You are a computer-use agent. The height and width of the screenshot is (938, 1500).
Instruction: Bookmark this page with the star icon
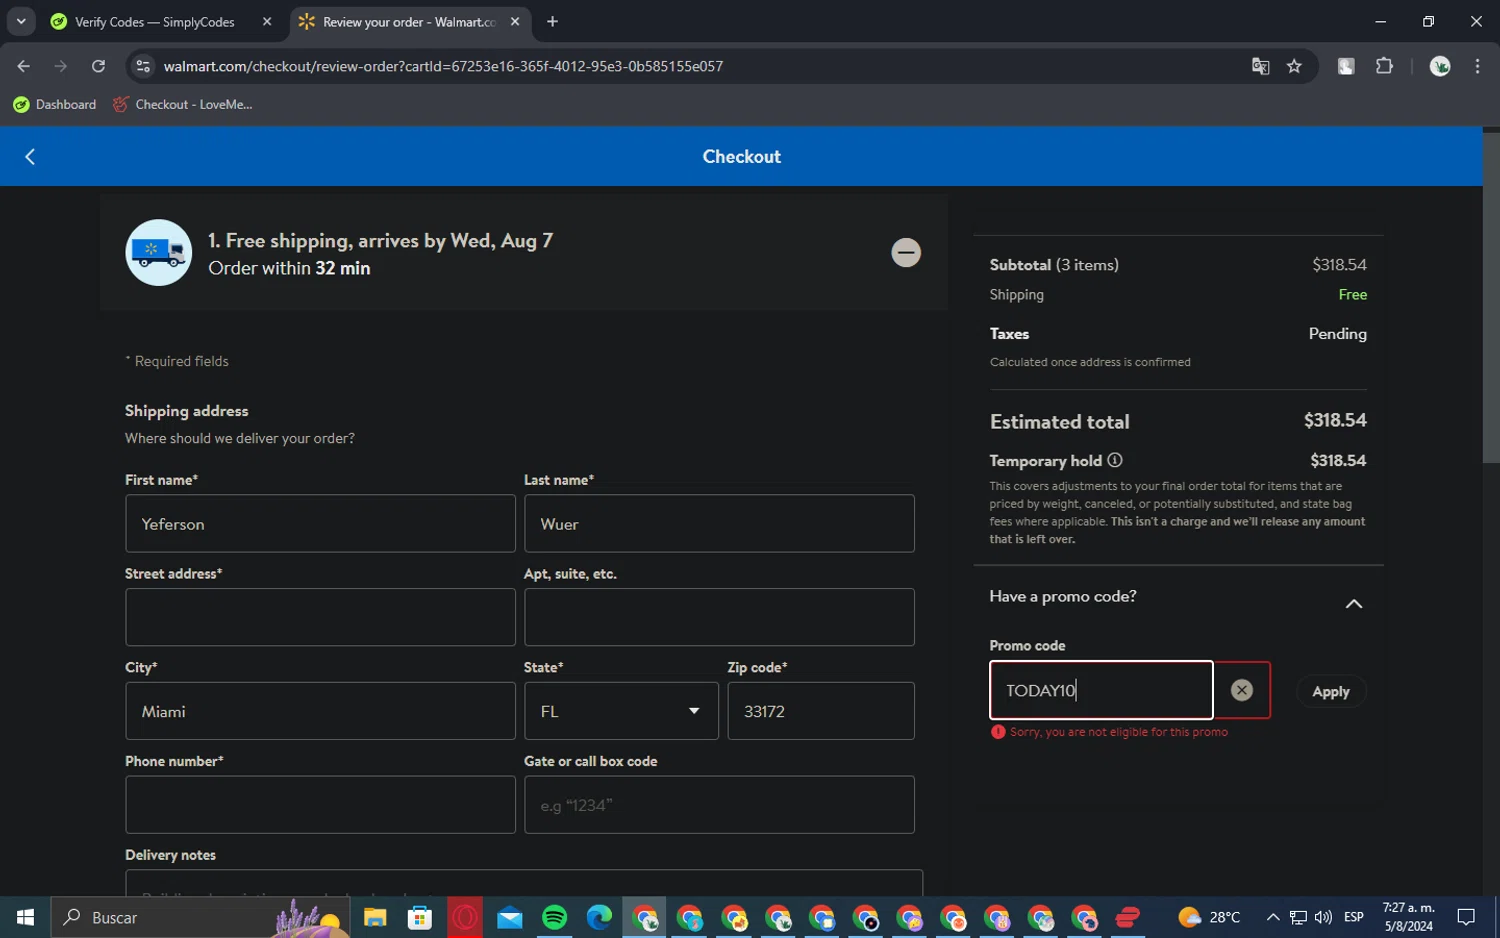[1294, 66]
